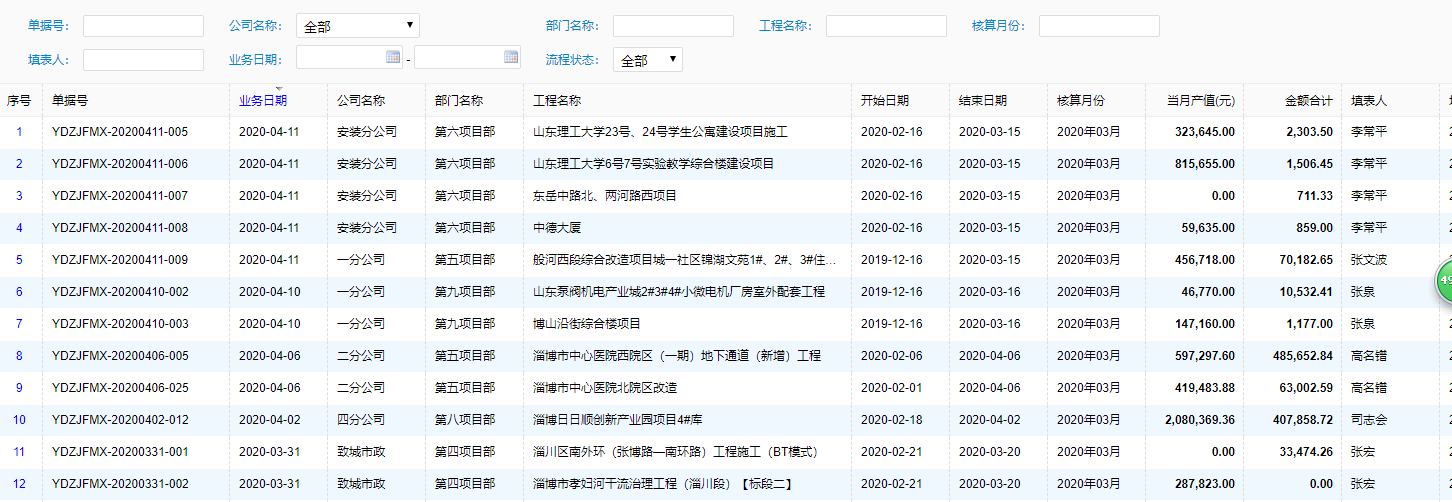Viewport: 1452px width, 502px height.
Task: Click amount 323,645.00 cell
Action: (x=1205, y=132)
